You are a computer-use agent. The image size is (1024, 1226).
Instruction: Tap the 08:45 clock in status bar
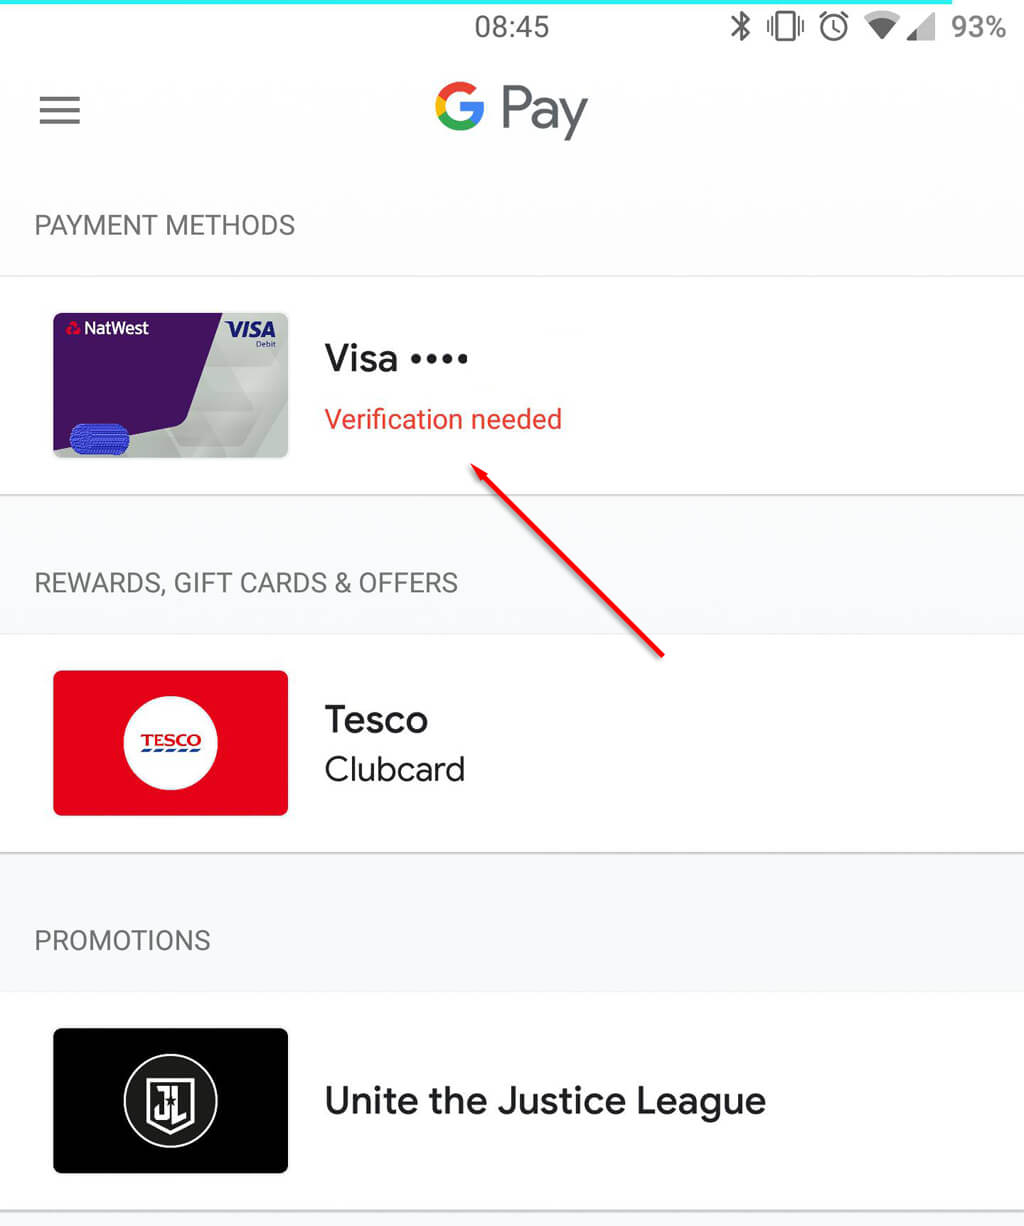pyautogui.click(x=511, y=27)
